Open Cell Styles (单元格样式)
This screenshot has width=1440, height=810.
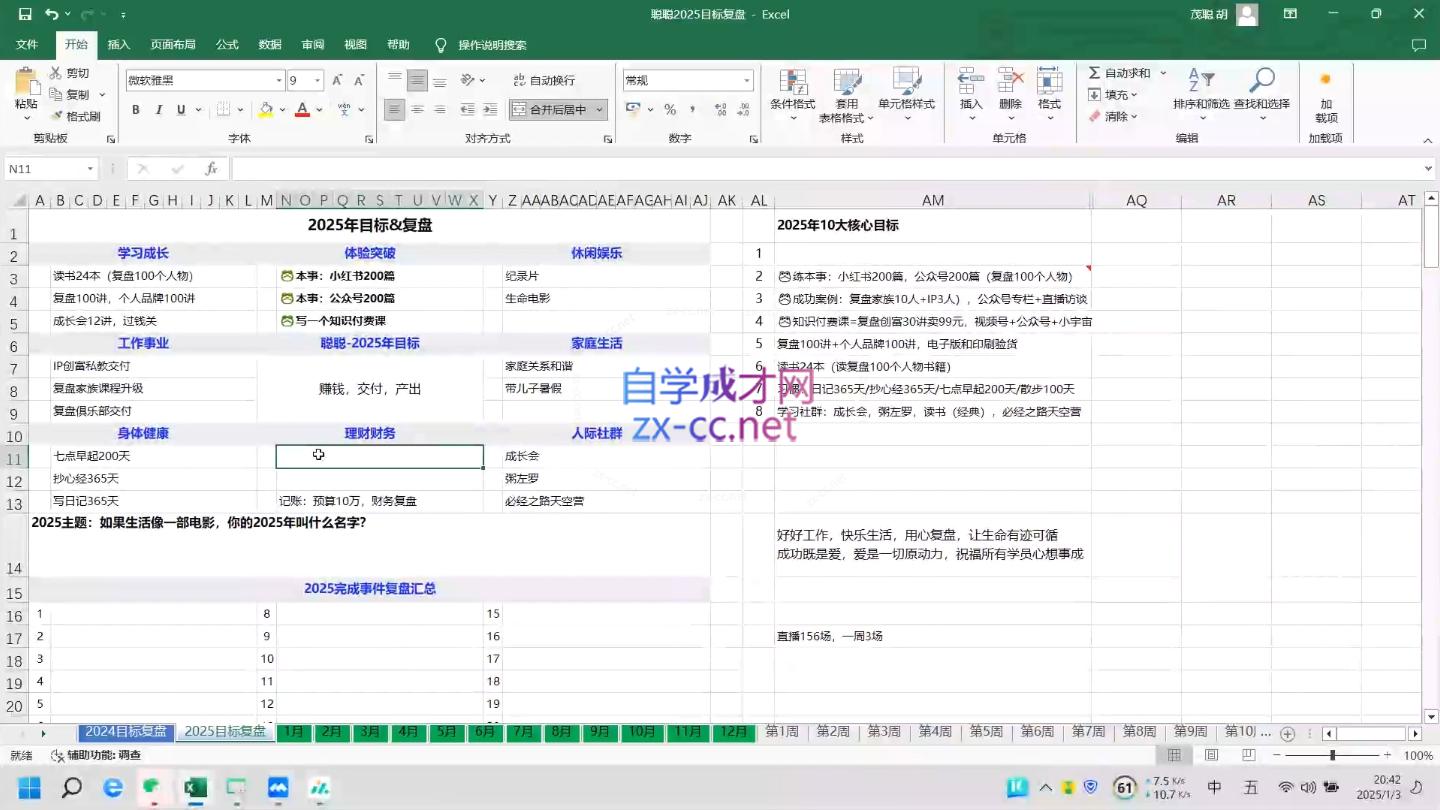coord(906,94)
